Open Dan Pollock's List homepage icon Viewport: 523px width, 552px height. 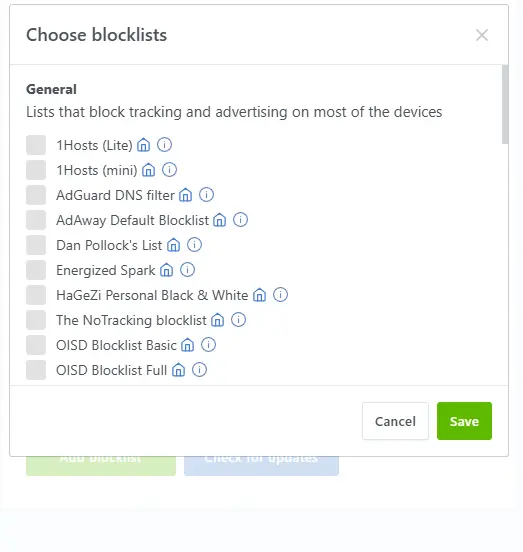coord(174,245)
